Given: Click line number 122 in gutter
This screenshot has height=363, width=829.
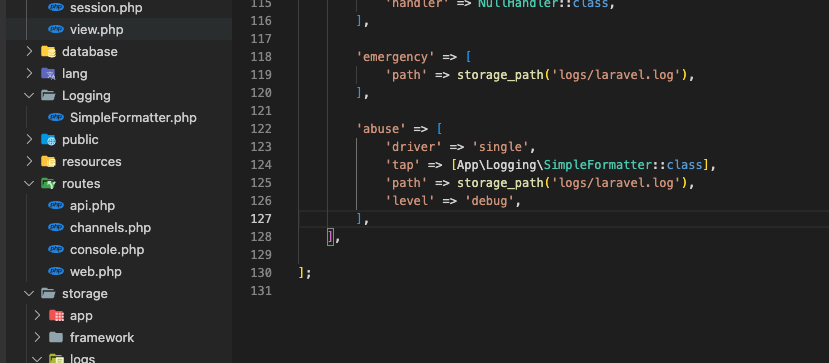Looking at the screenshot, I should click(x=261, y=128).
